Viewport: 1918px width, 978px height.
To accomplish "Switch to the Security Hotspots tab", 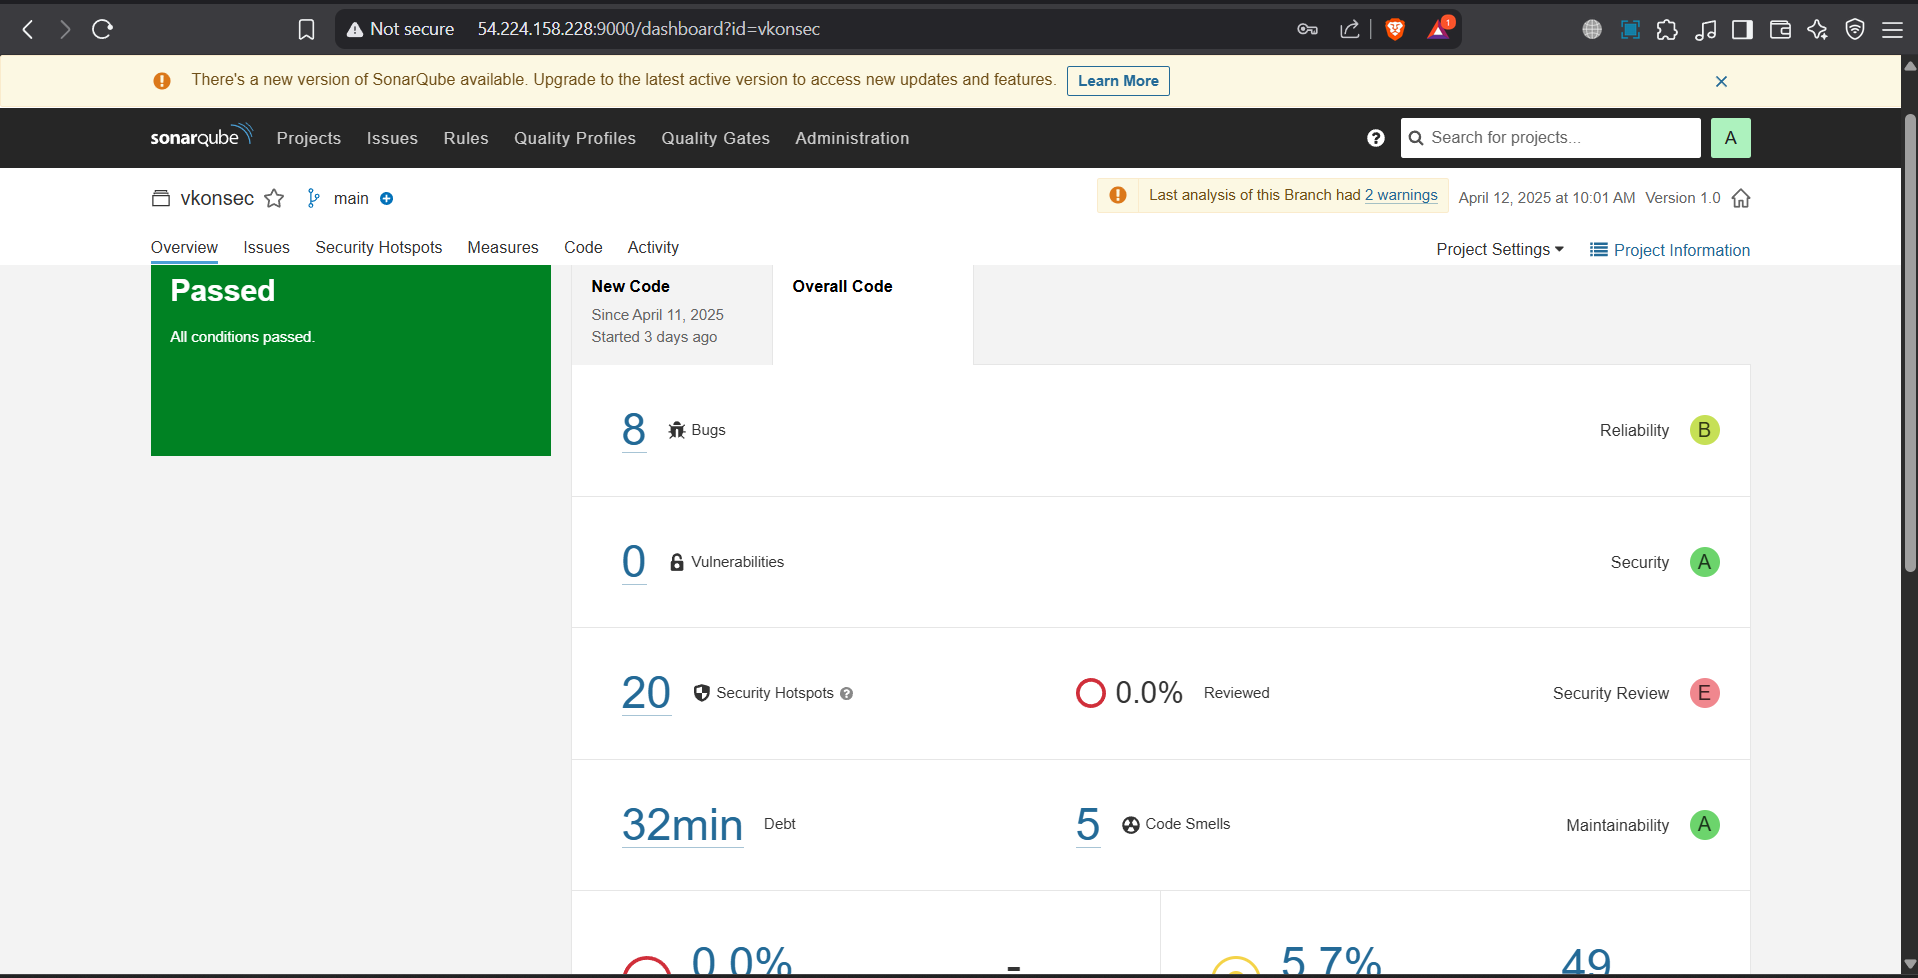I will [379, 247].
